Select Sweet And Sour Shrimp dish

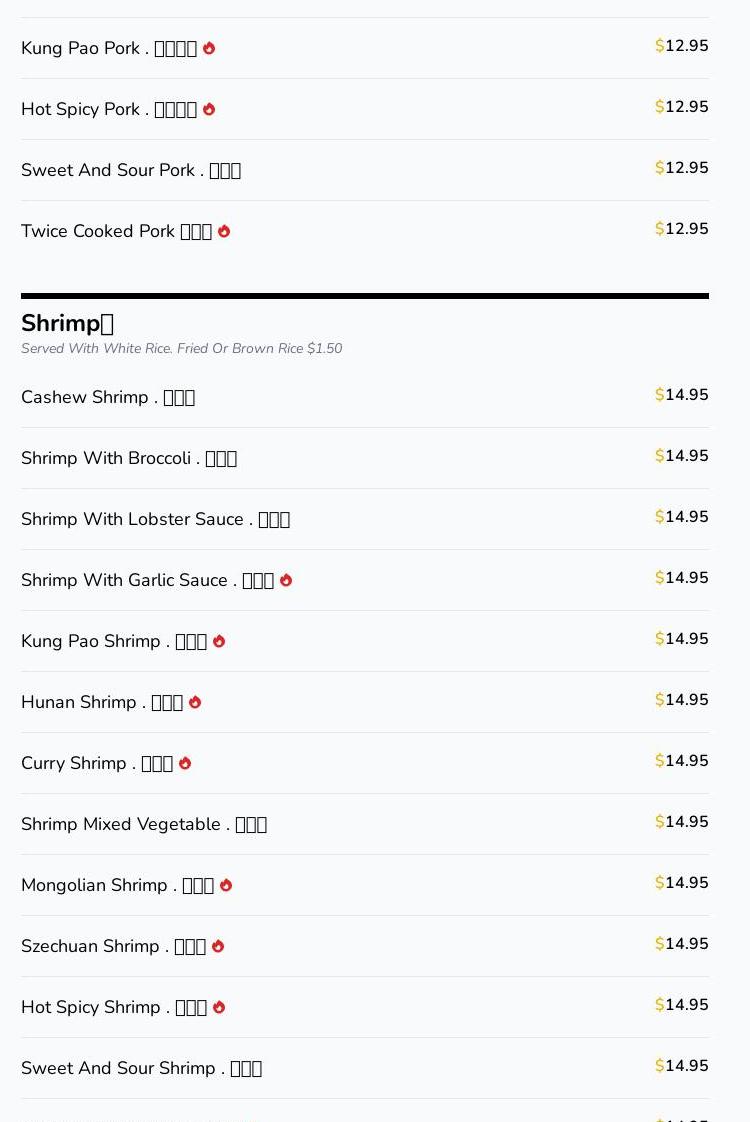pos(365,1068)
